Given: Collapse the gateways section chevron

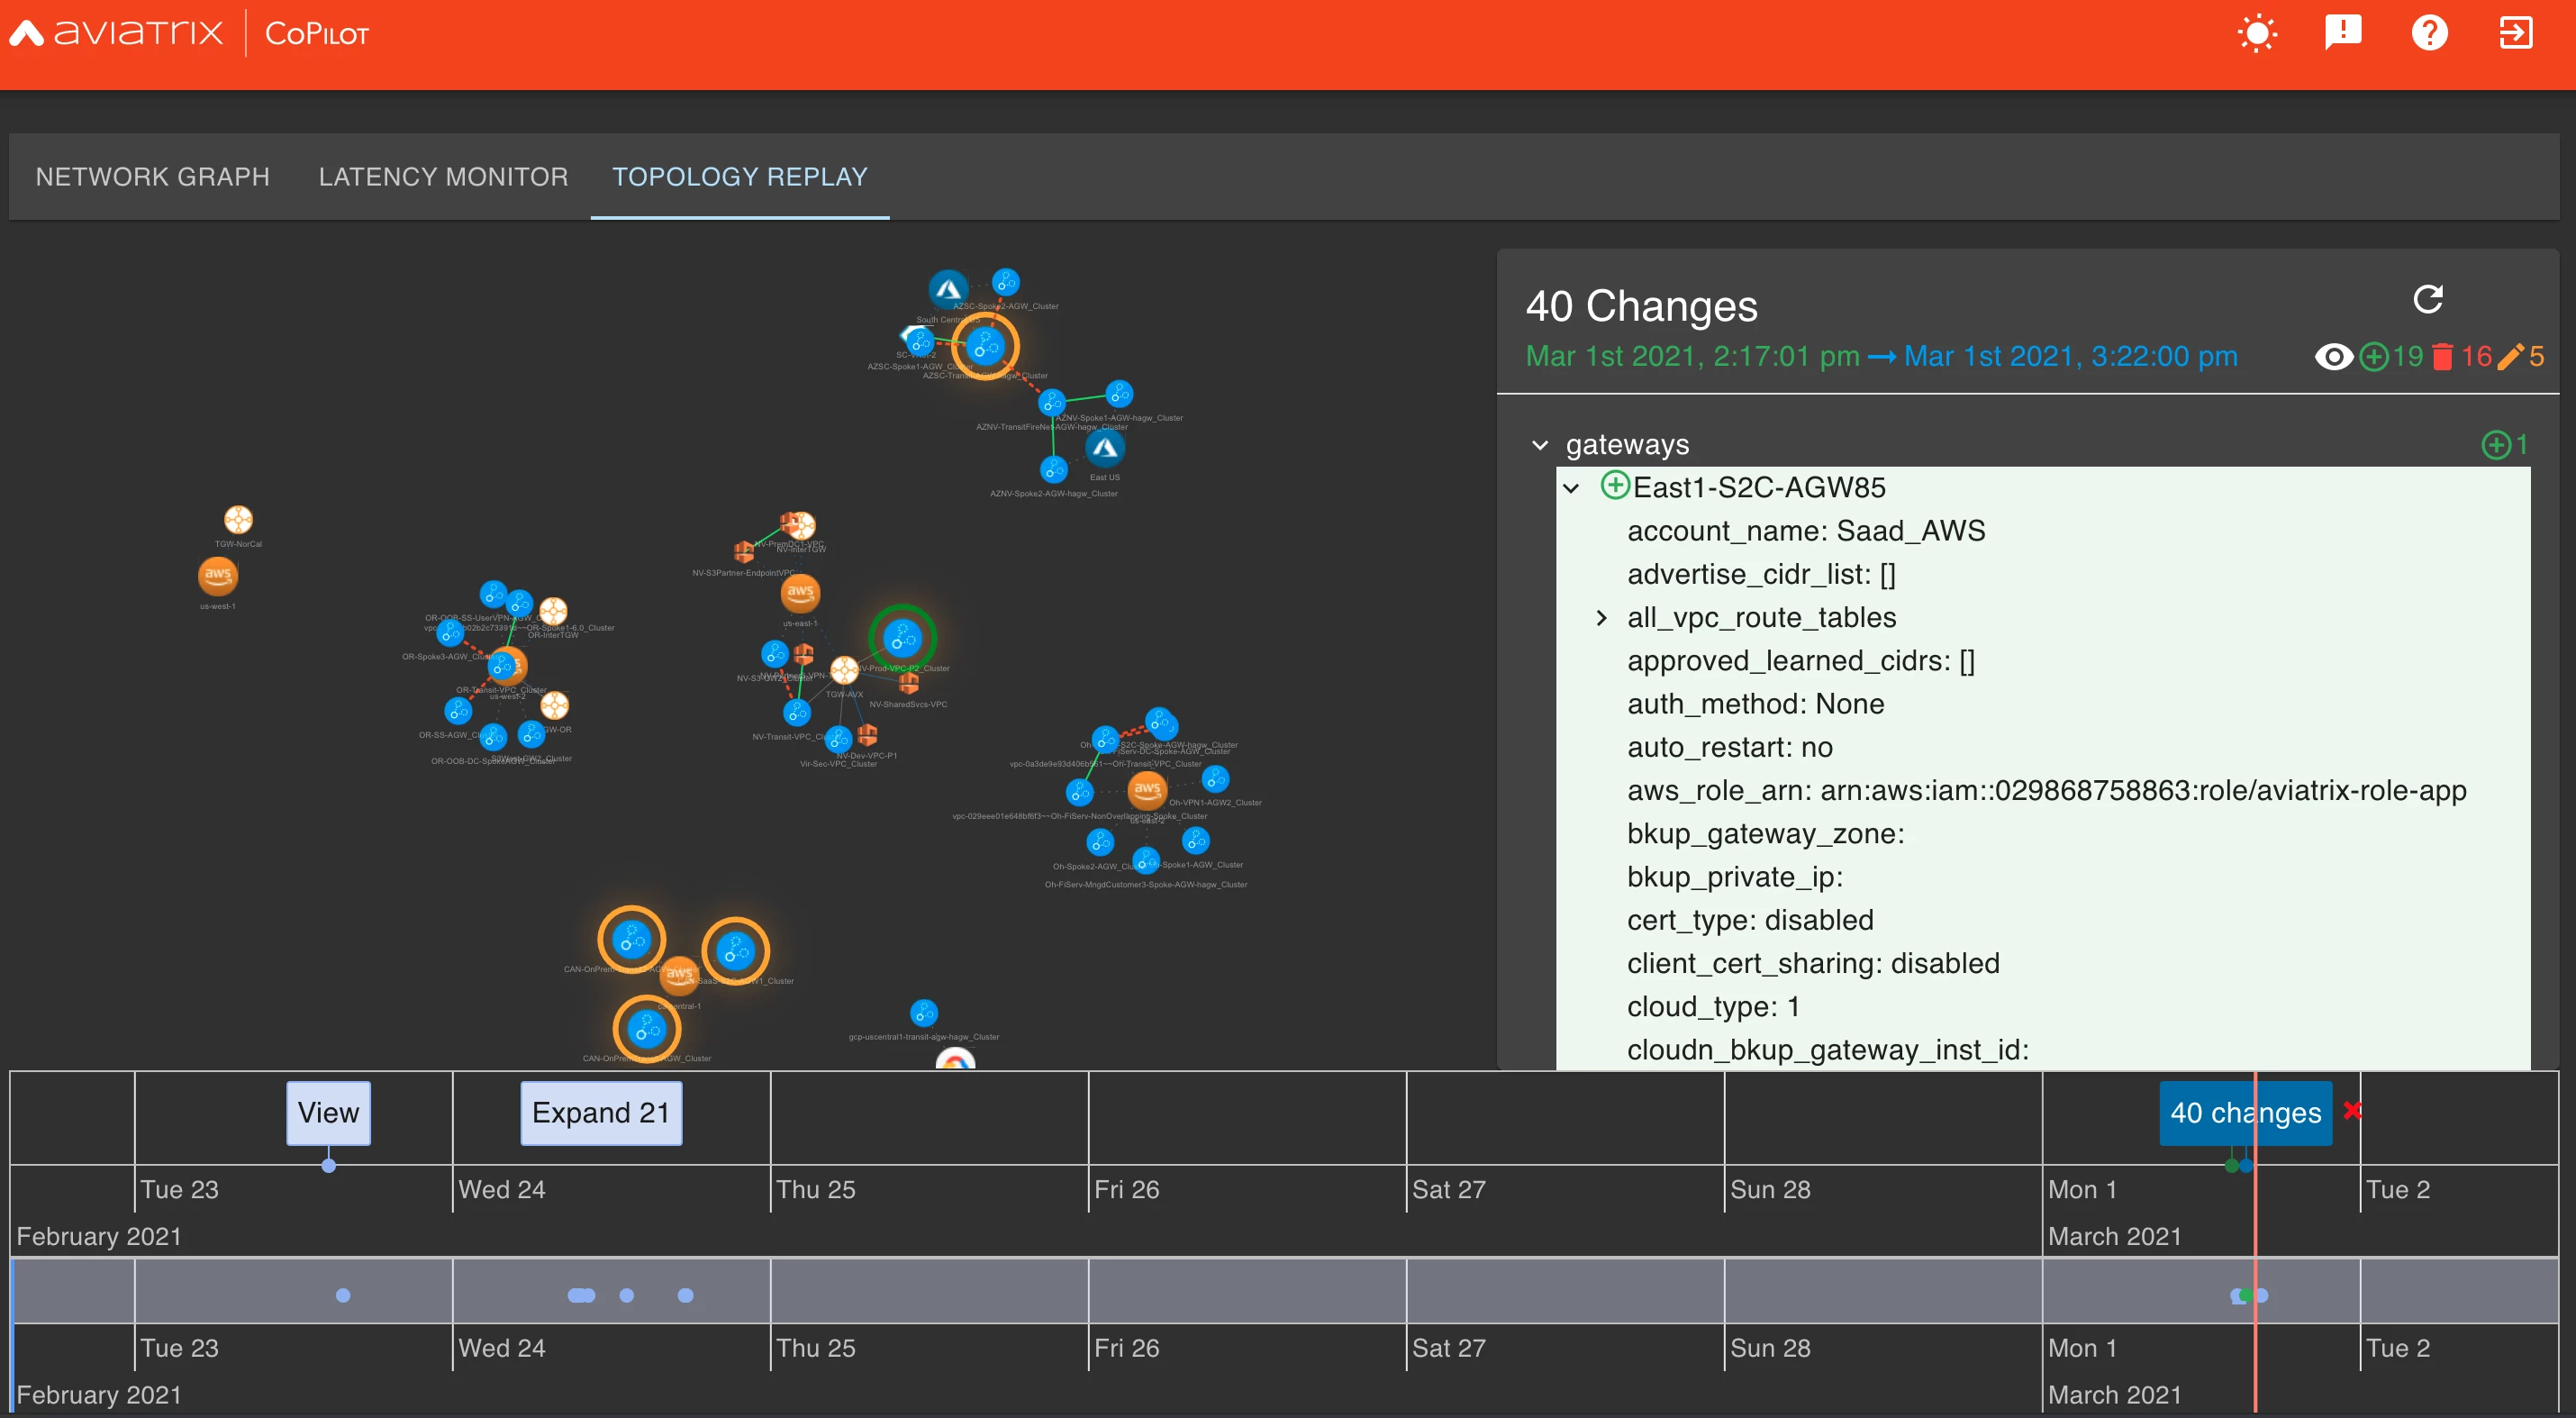Looking at the screenshot, I should coord(1540,445).
